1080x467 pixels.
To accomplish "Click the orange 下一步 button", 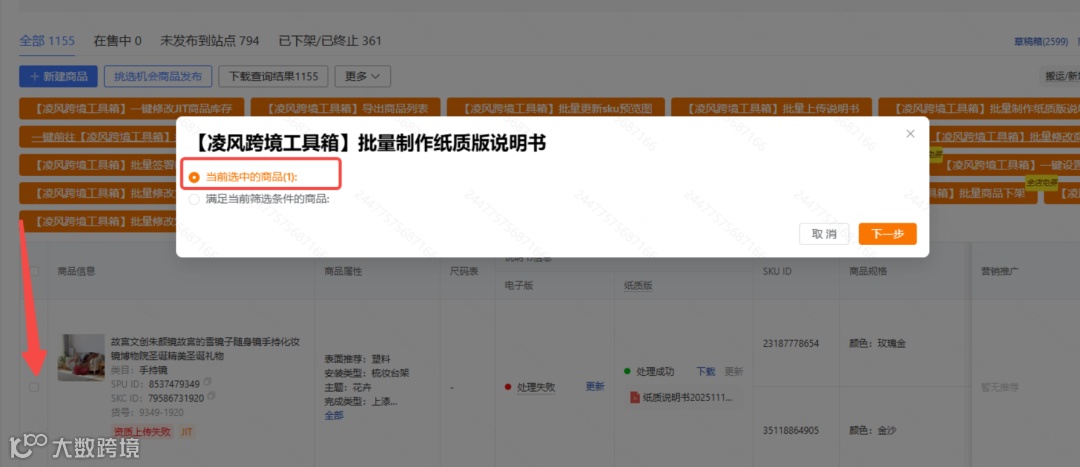I will [887, 234].
